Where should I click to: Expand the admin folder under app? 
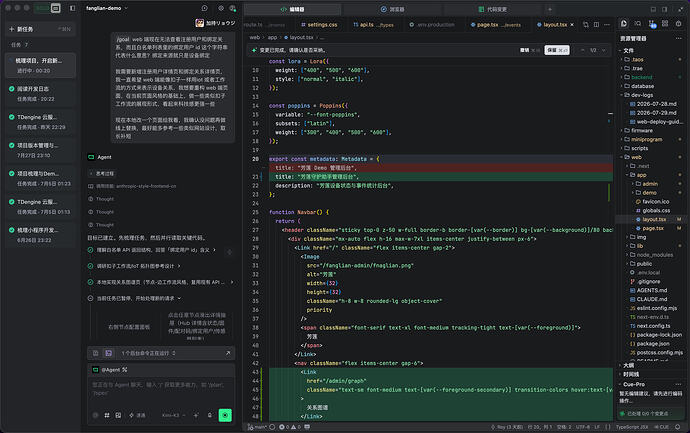coord(650,184)
